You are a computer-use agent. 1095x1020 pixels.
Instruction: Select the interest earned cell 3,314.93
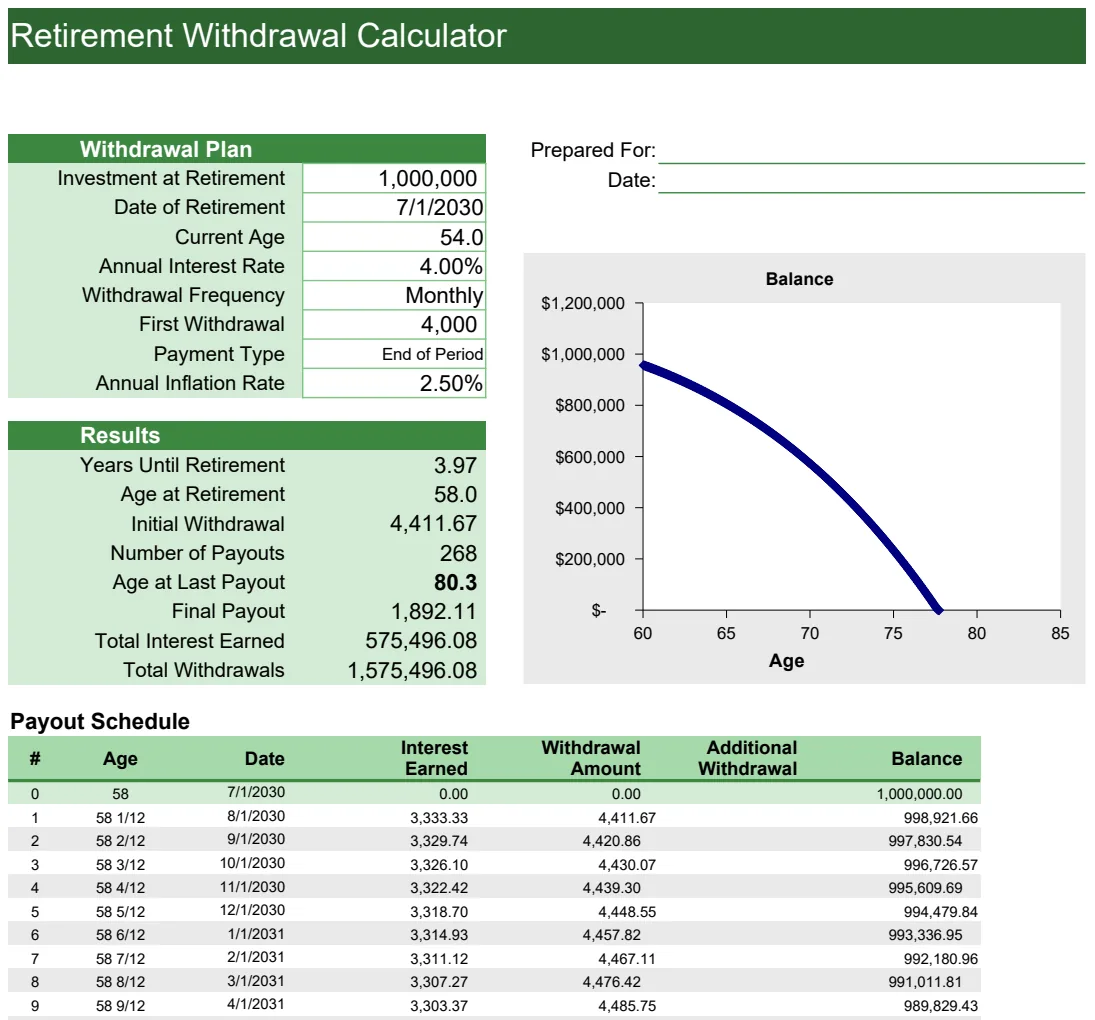[x=439, y=934]
